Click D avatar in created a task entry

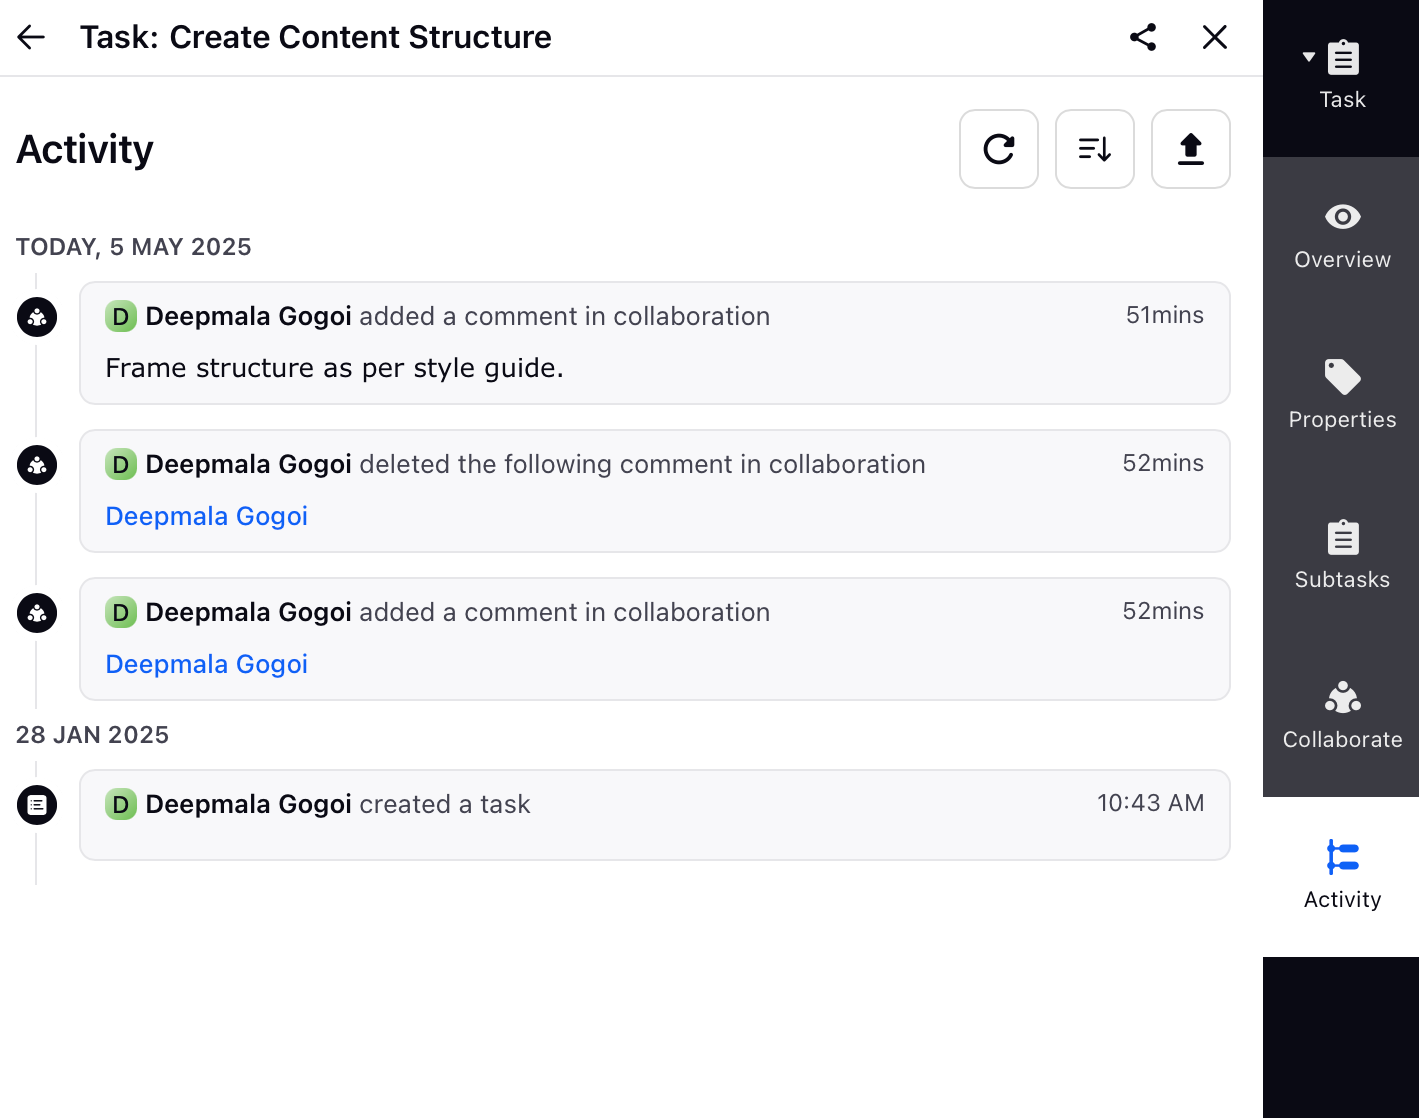click(x=121, y=805)
